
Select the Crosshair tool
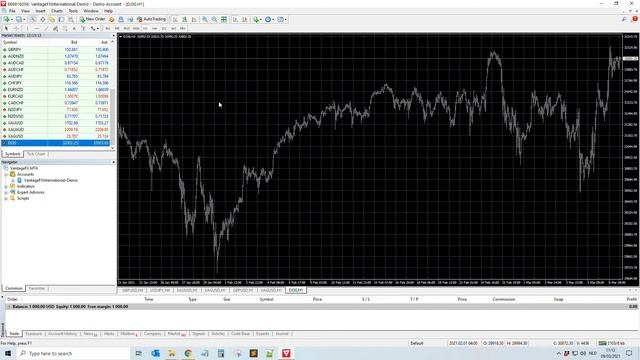tap(16, 29)
